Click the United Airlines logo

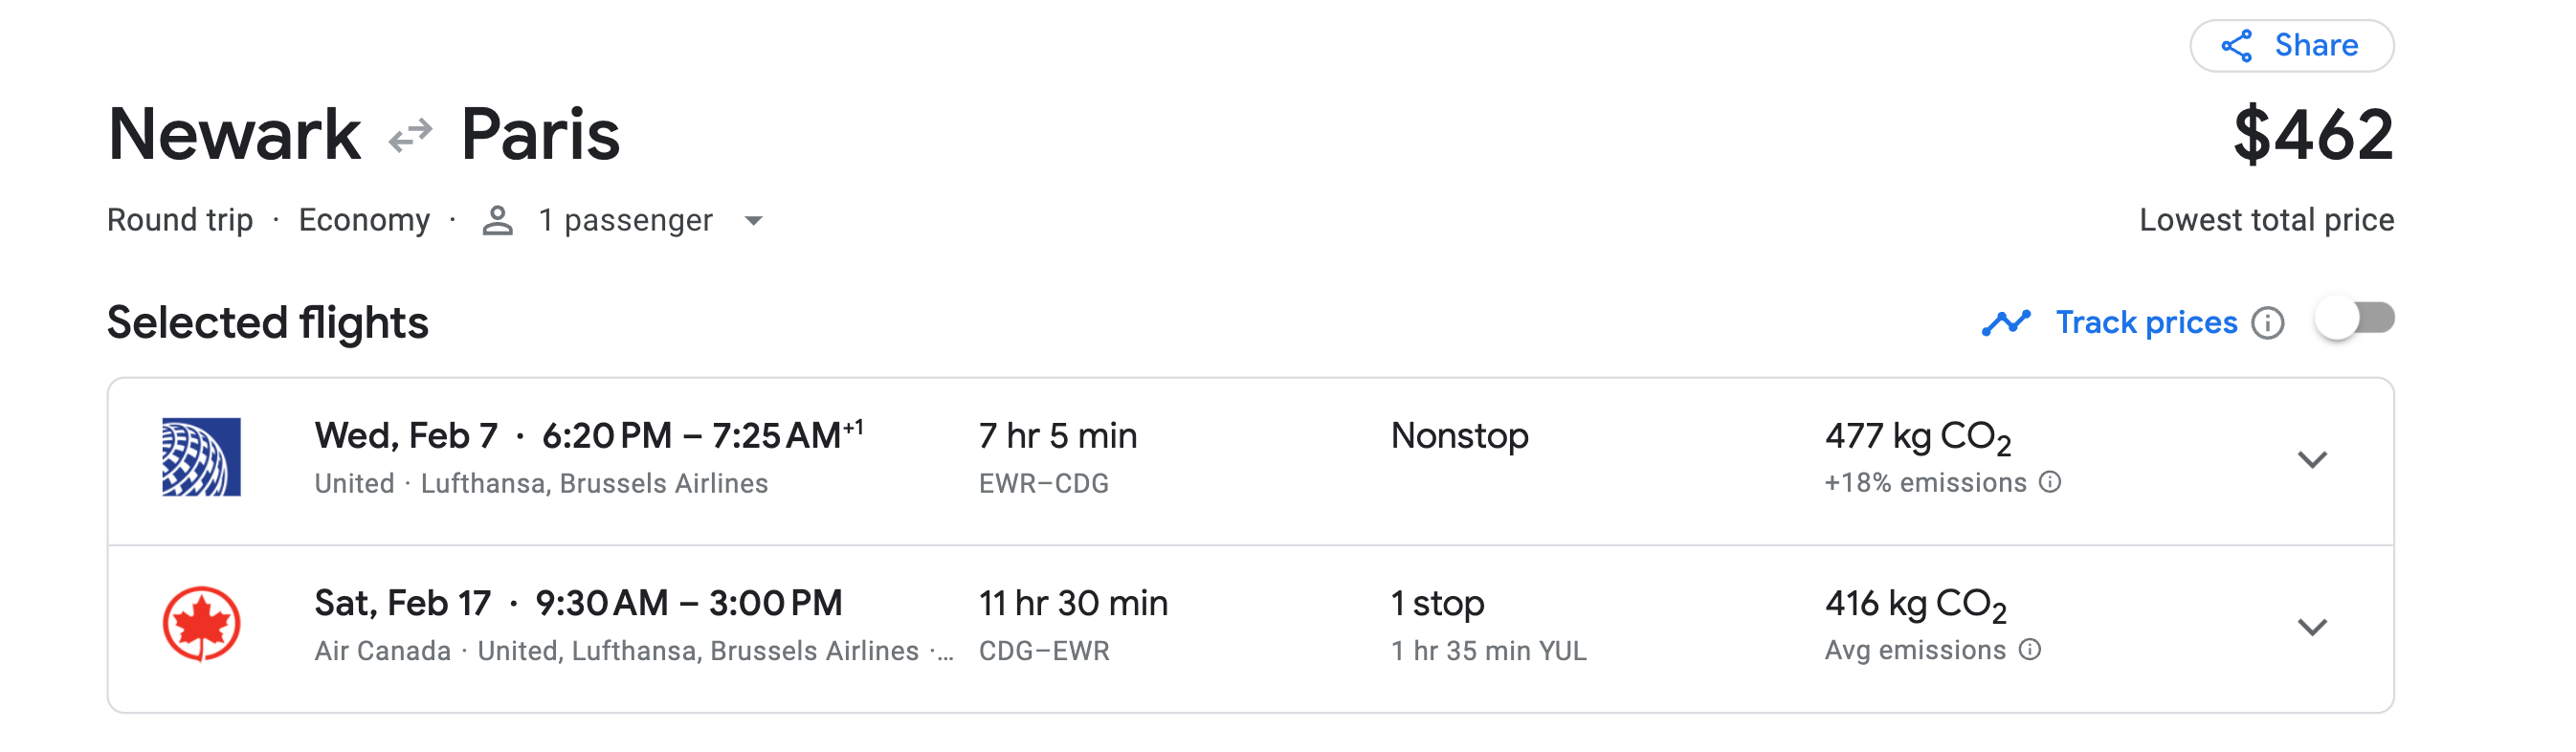tap(201, 457)
